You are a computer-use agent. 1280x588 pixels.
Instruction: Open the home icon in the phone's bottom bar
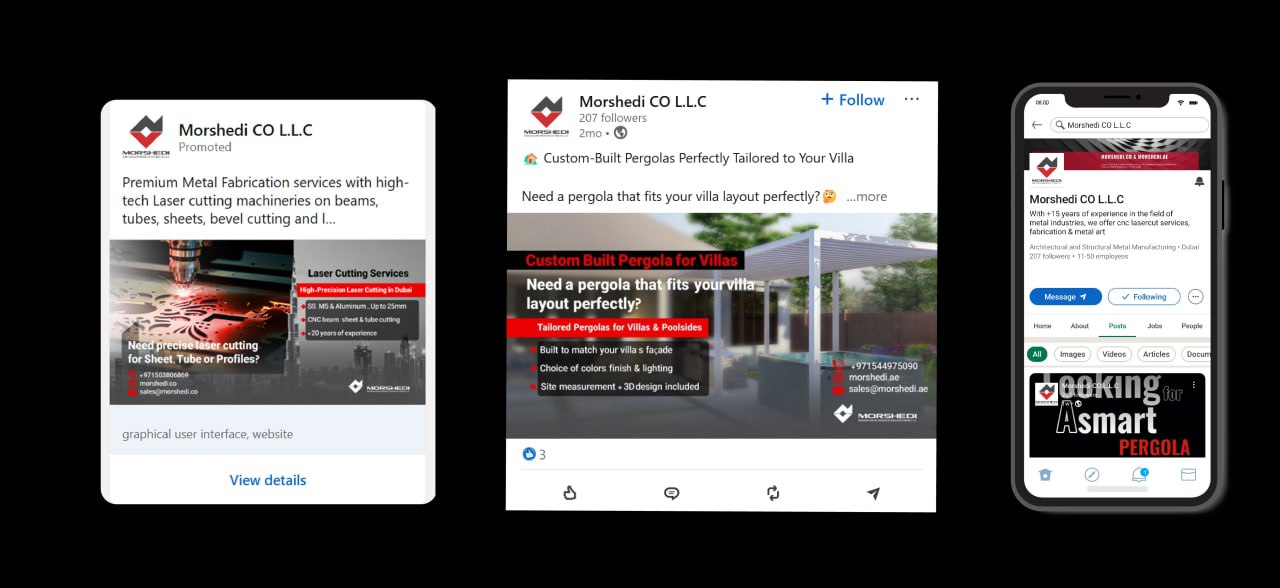click(1045, 474)
